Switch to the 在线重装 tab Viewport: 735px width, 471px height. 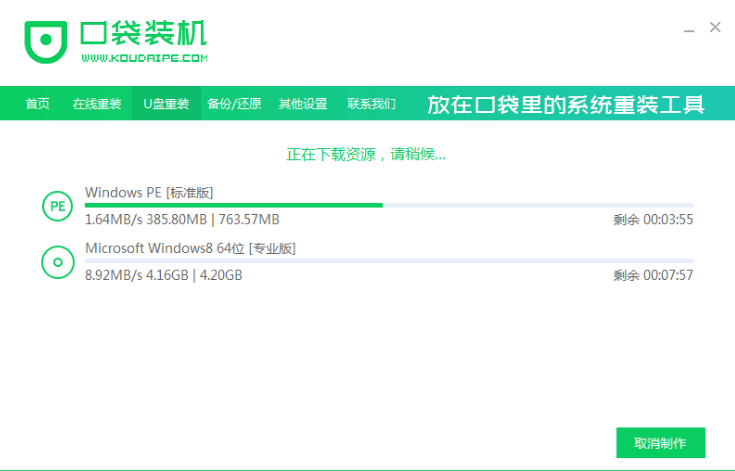tap(97, 104)
